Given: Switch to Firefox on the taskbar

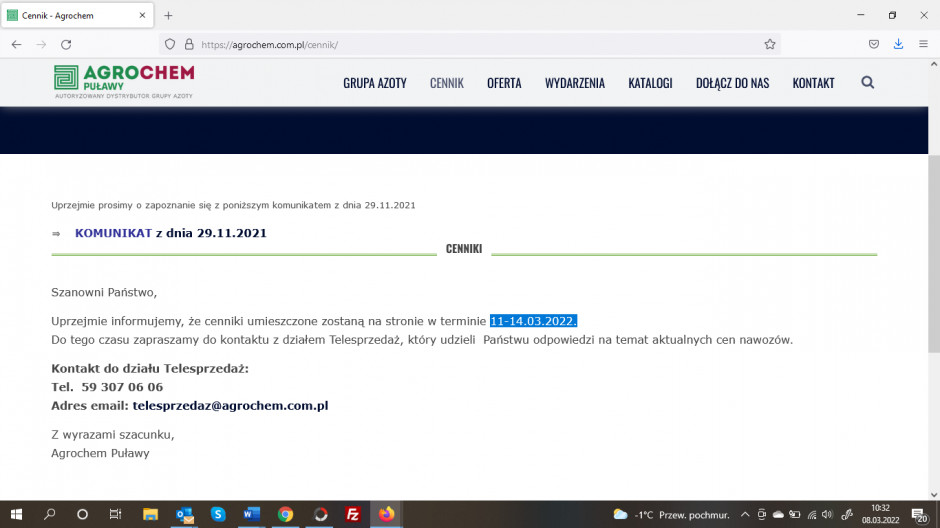Looking at the screenshot, I should [386, 514].
